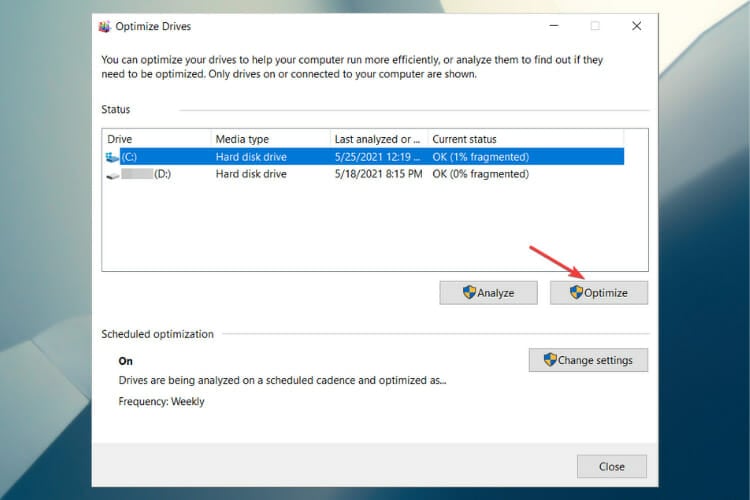Click Hard disk drive in D: row
Image resolution: width=750 pixels, height=500 pixels.
click(251, 174)
